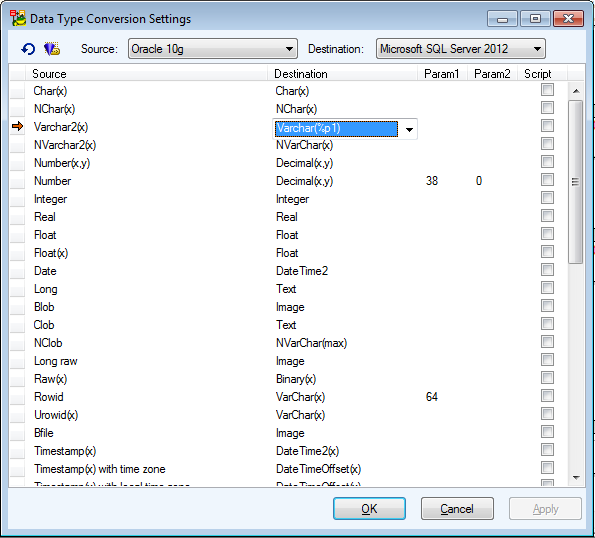Image resolution: width=595 pixels, height=538 pixels.
Task: Toggle Script checkbox for NChar(x) row
Action: click(x=547, y=108)
